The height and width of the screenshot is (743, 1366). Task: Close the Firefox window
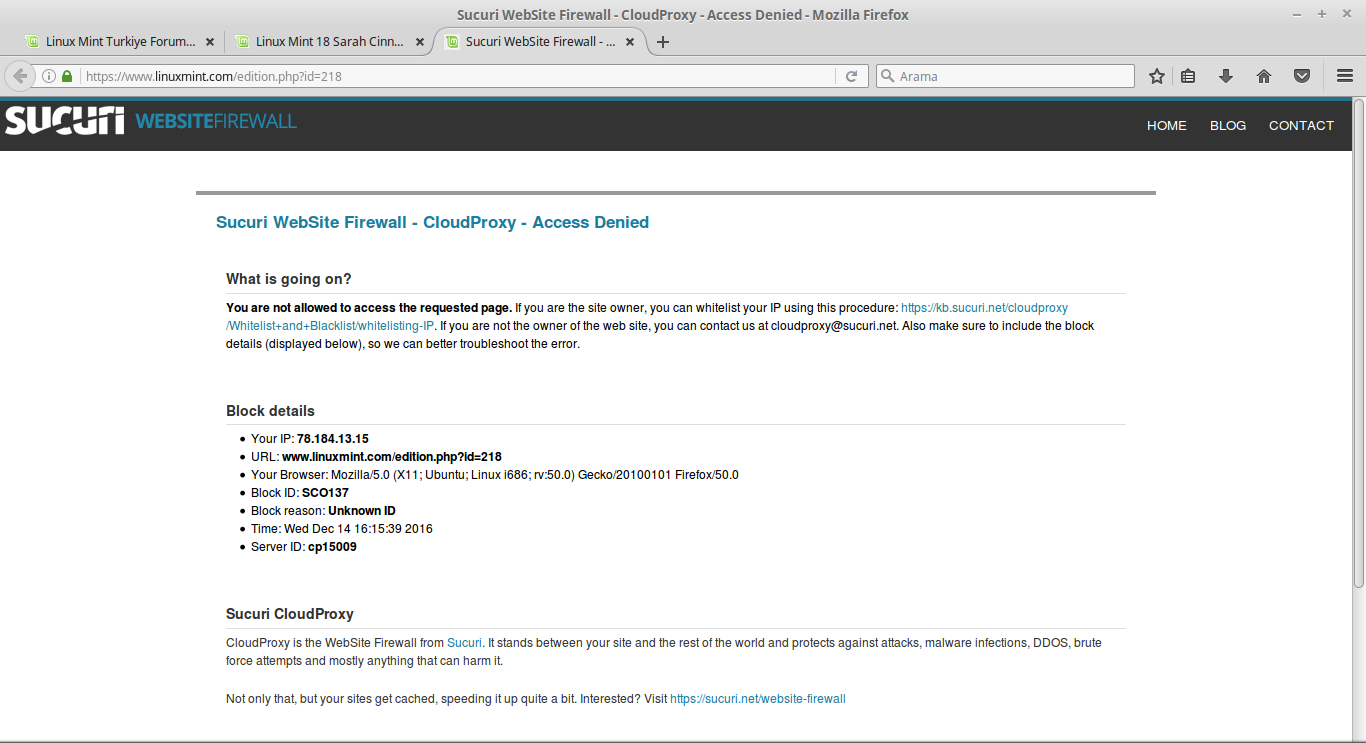pos(1345,14)
